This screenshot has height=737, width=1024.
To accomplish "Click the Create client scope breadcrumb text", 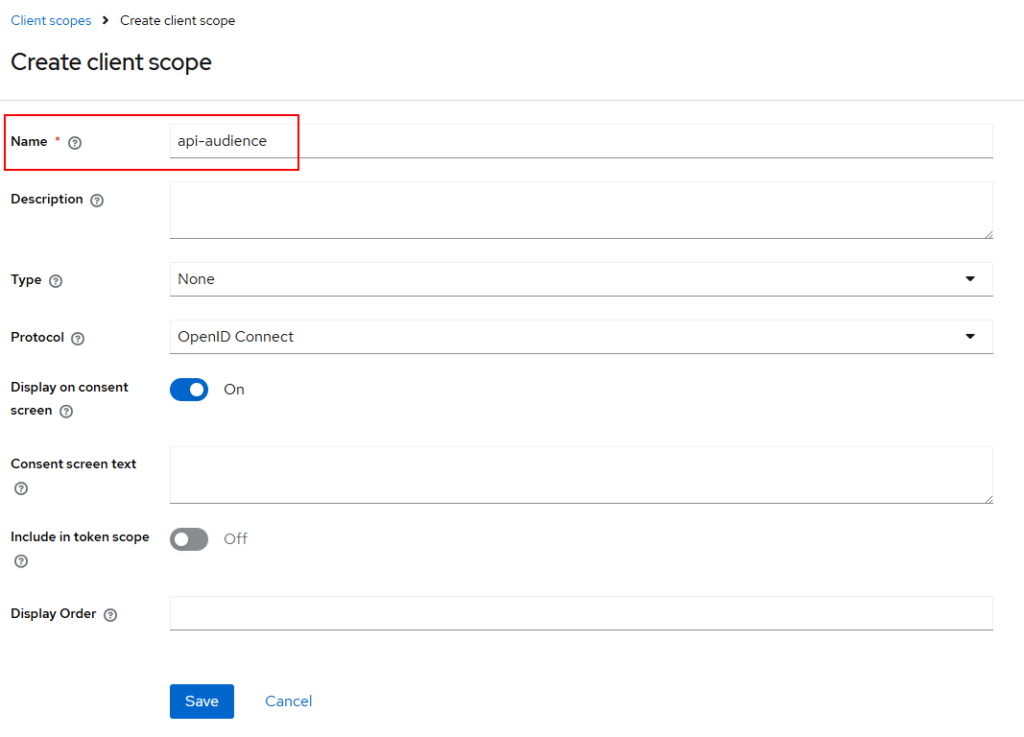I will pyautogui.click(x=178, y=20).
